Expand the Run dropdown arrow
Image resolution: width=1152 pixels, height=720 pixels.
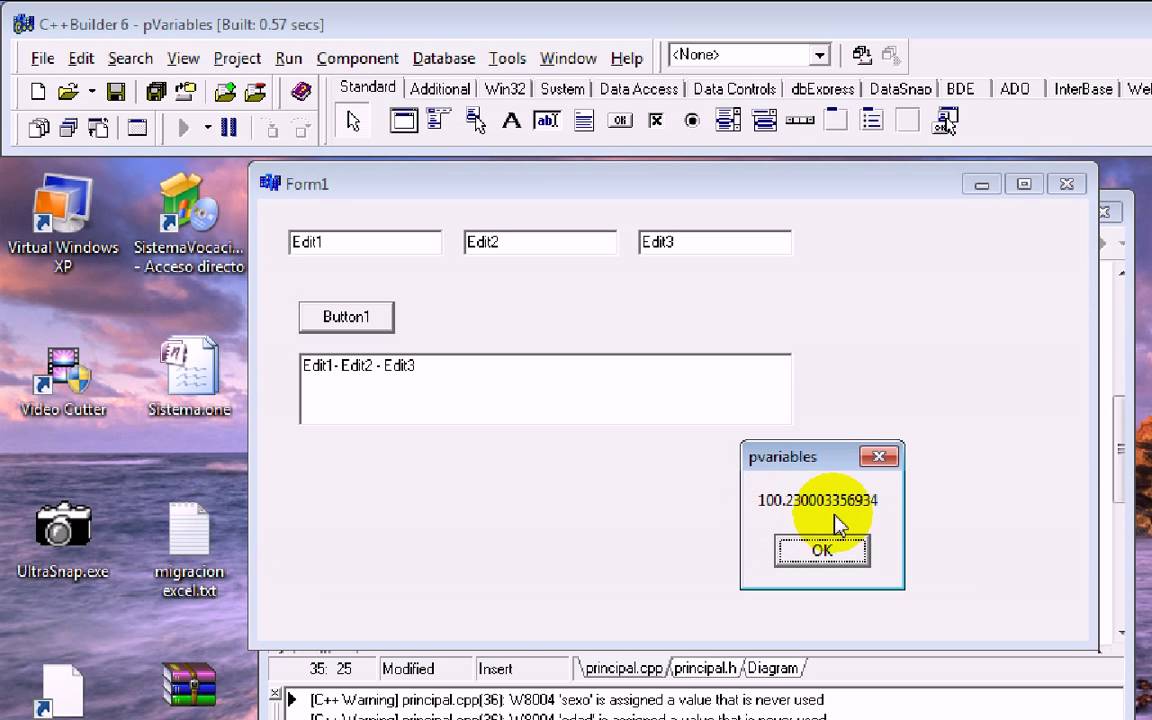208,128
